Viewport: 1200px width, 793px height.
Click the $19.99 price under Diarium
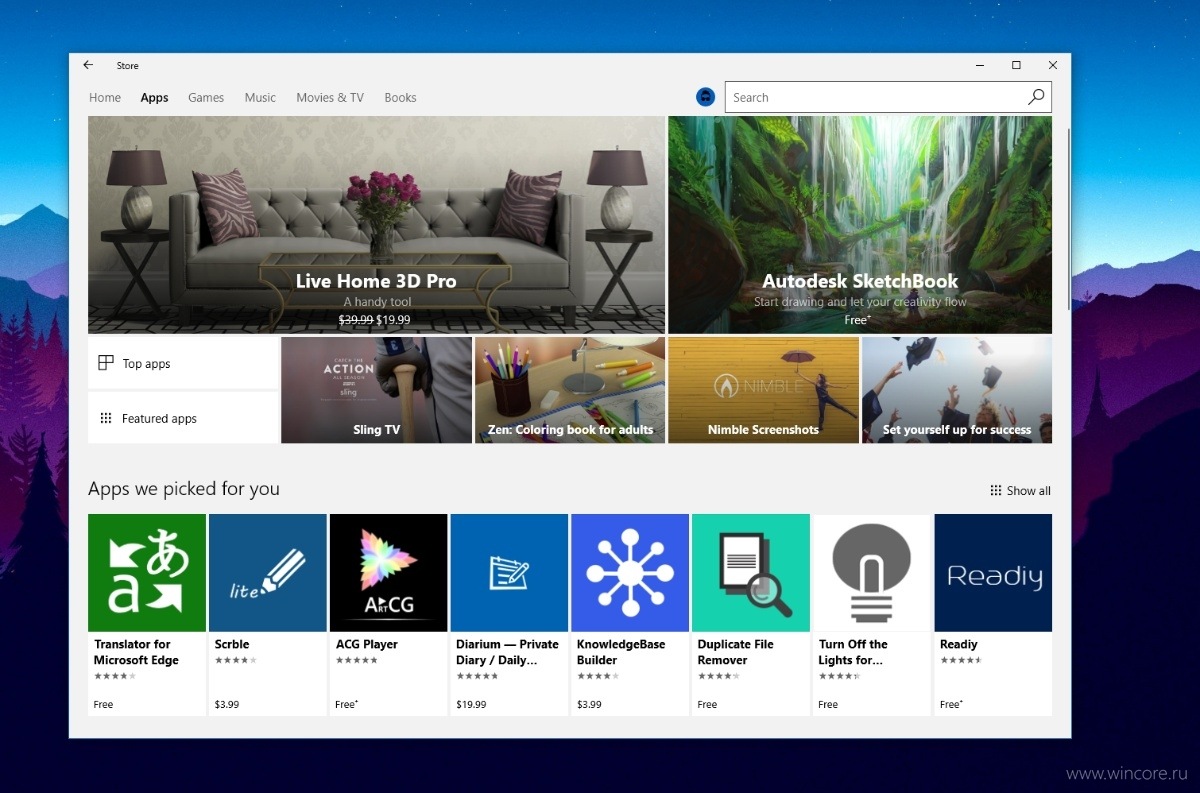click(471, 705)
